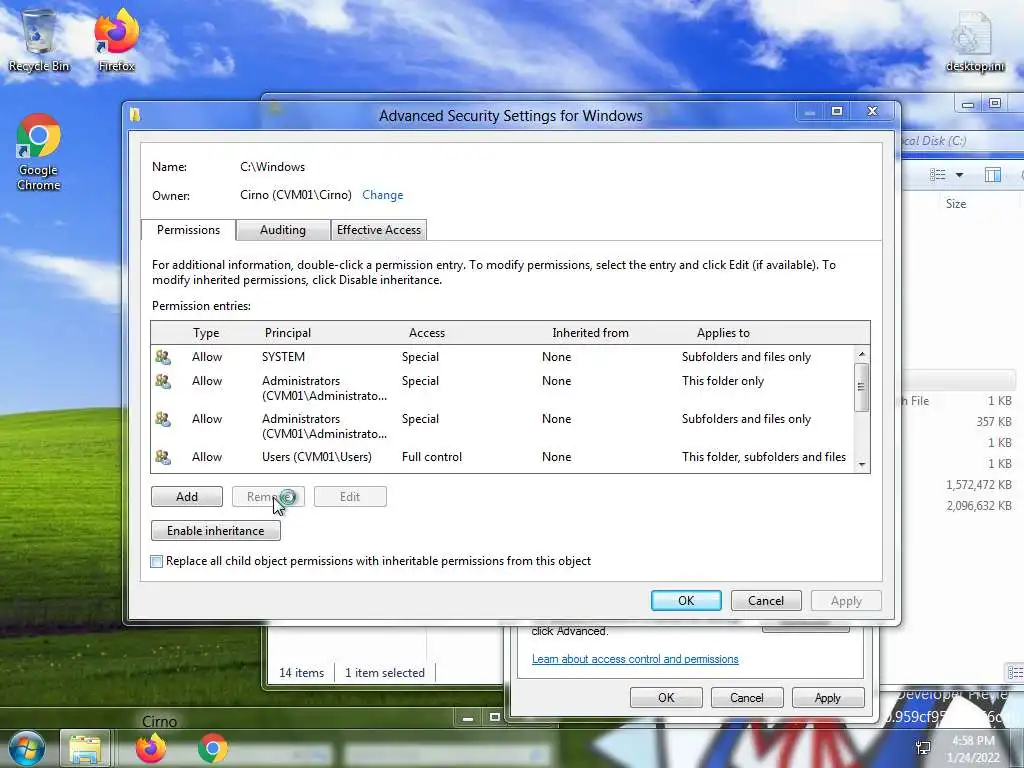Click the Size column header in Explorer
The image size is (1024, 768).
[x=955, y=204]
